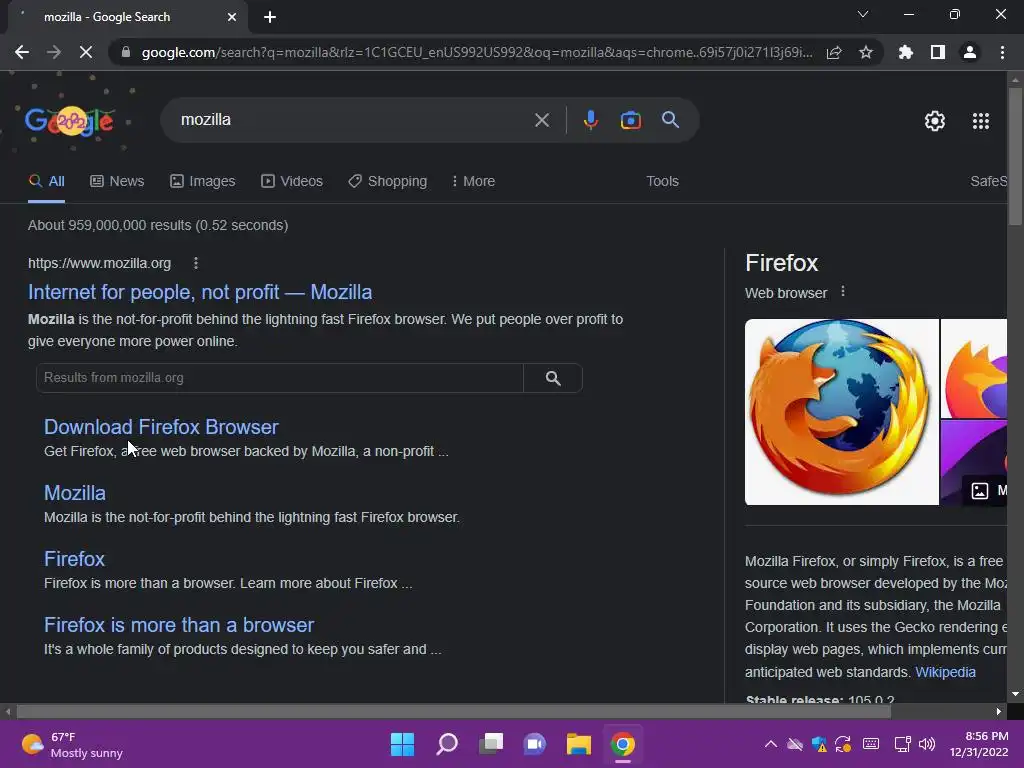The width and height of the screenshot is (1024, 768).
Task: Close the mozilla - Google Search tab
Action: click(232, 17)
